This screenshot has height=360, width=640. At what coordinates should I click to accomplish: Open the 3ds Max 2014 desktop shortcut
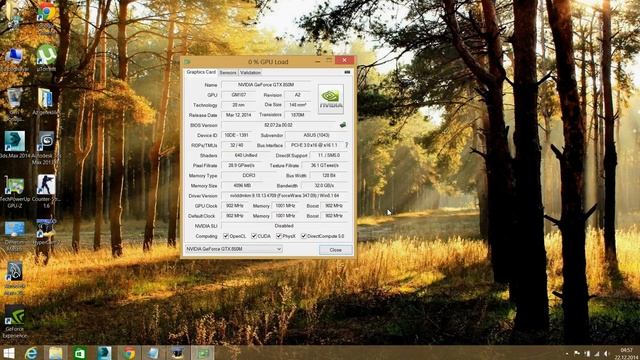pos(15,145)
